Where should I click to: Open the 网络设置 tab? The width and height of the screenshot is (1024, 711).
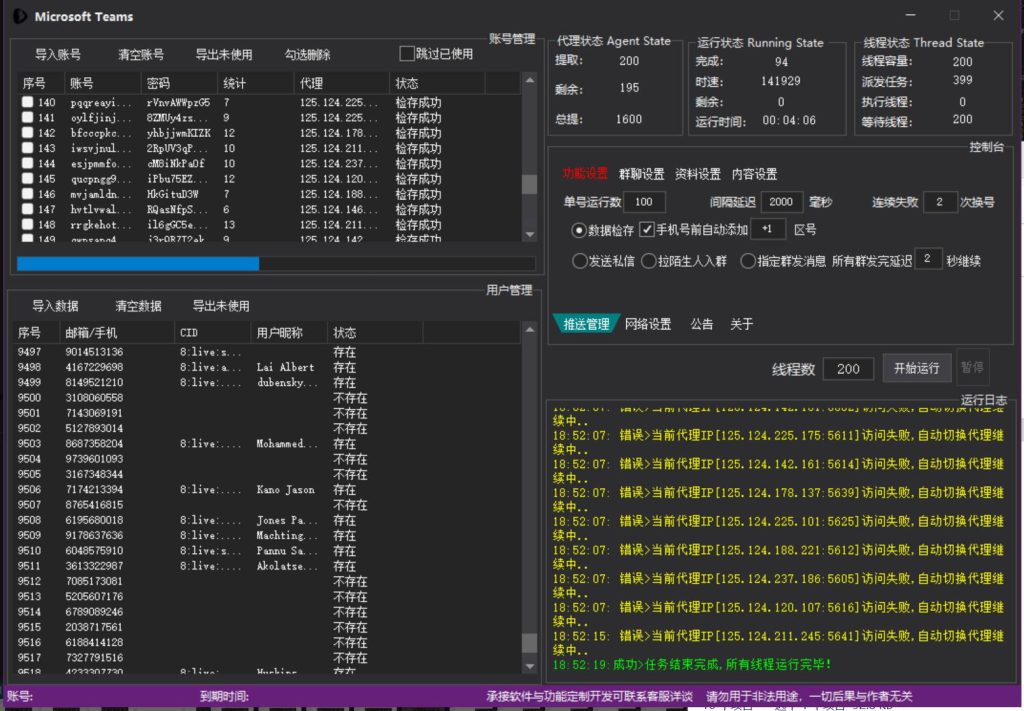click(647, 324)
